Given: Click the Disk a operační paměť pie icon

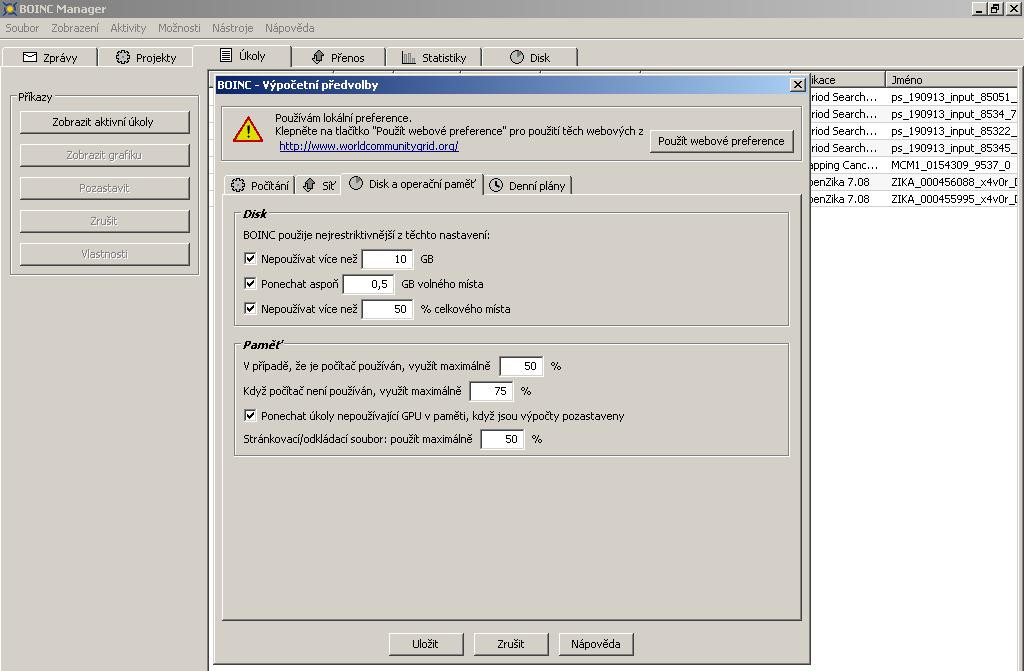Looking at the screenshot, I should coord(356,184).
